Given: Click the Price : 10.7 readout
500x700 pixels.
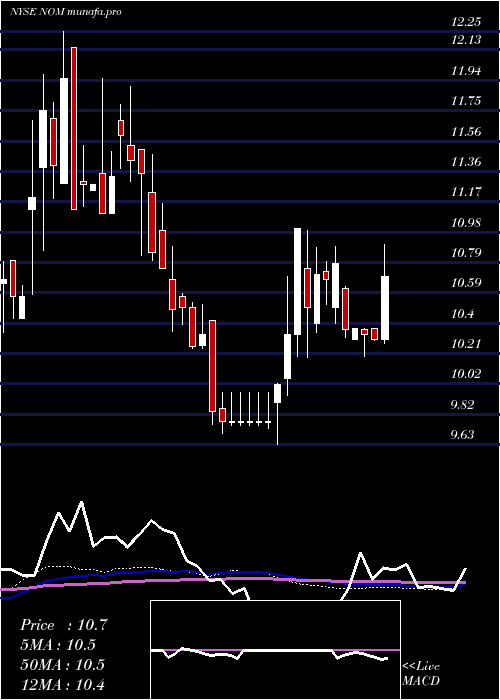Looking at the screenshot, I should tap(64, 625).
